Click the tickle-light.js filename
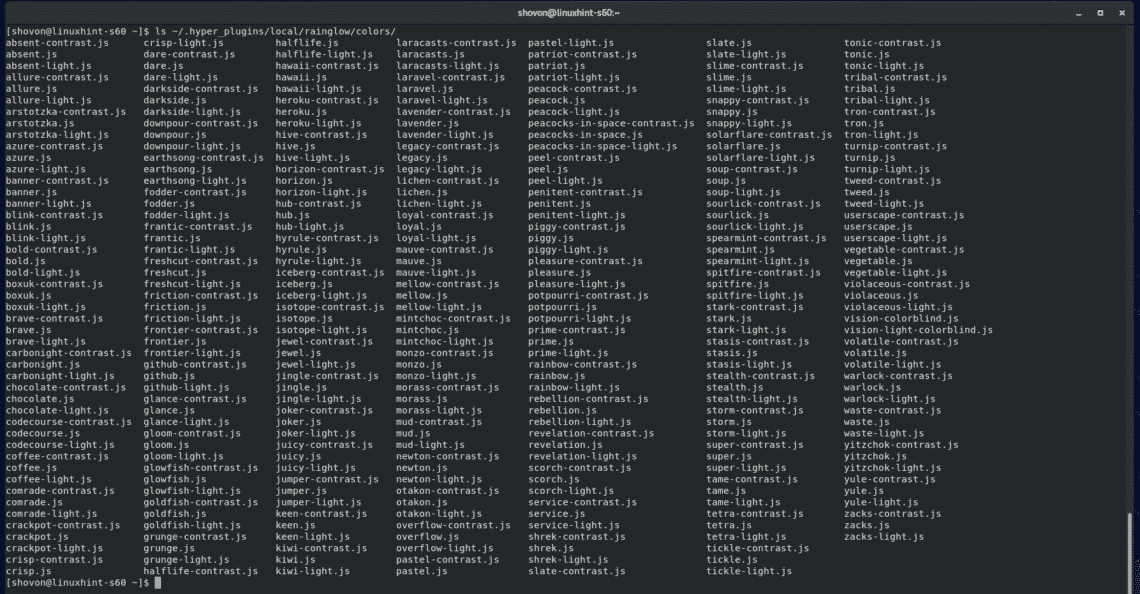1140x594 pixels. click(749, 571)
